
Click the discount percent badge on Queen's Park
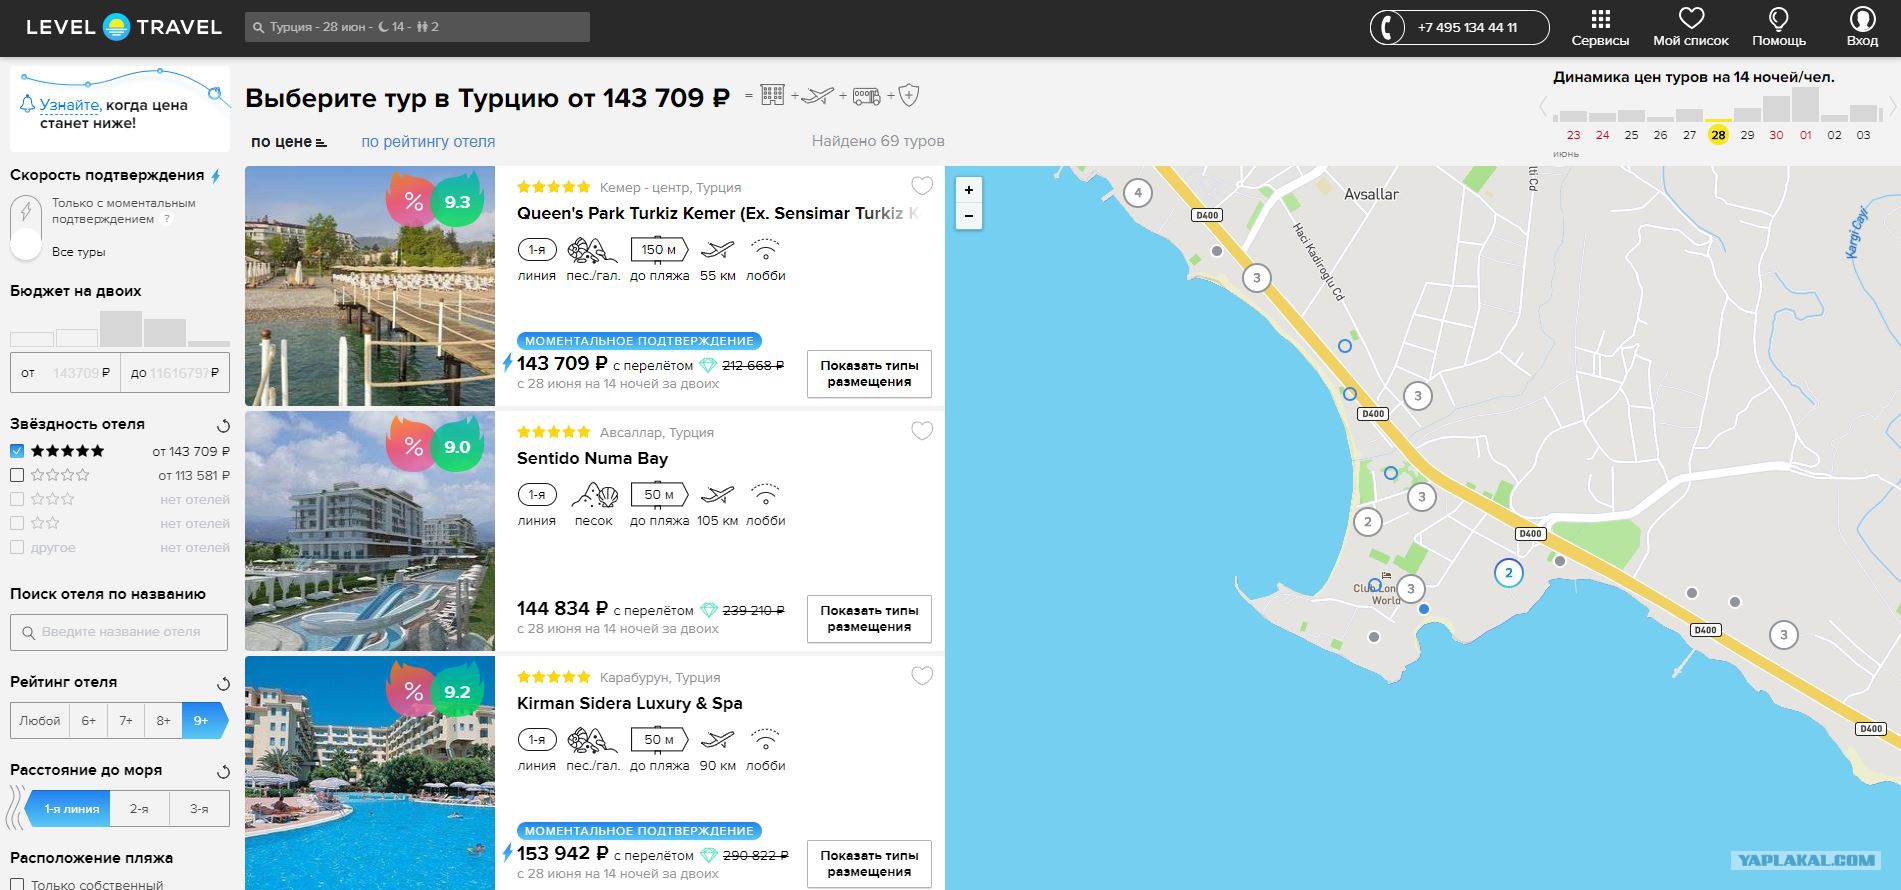(413, 201)
